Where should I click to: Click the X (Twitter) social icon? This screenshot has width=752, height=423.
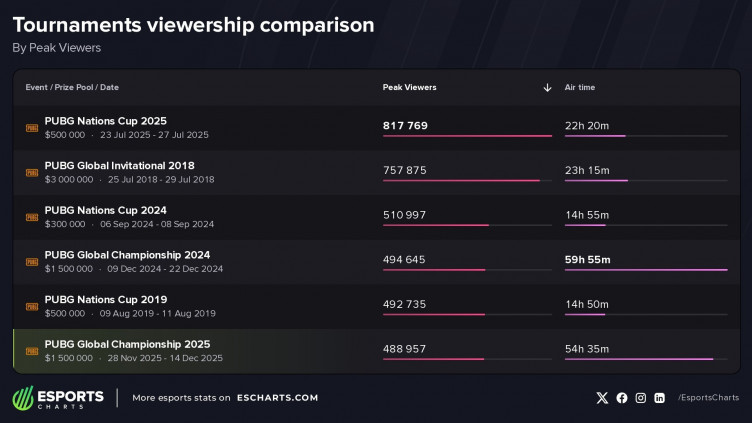coord(602,398)
